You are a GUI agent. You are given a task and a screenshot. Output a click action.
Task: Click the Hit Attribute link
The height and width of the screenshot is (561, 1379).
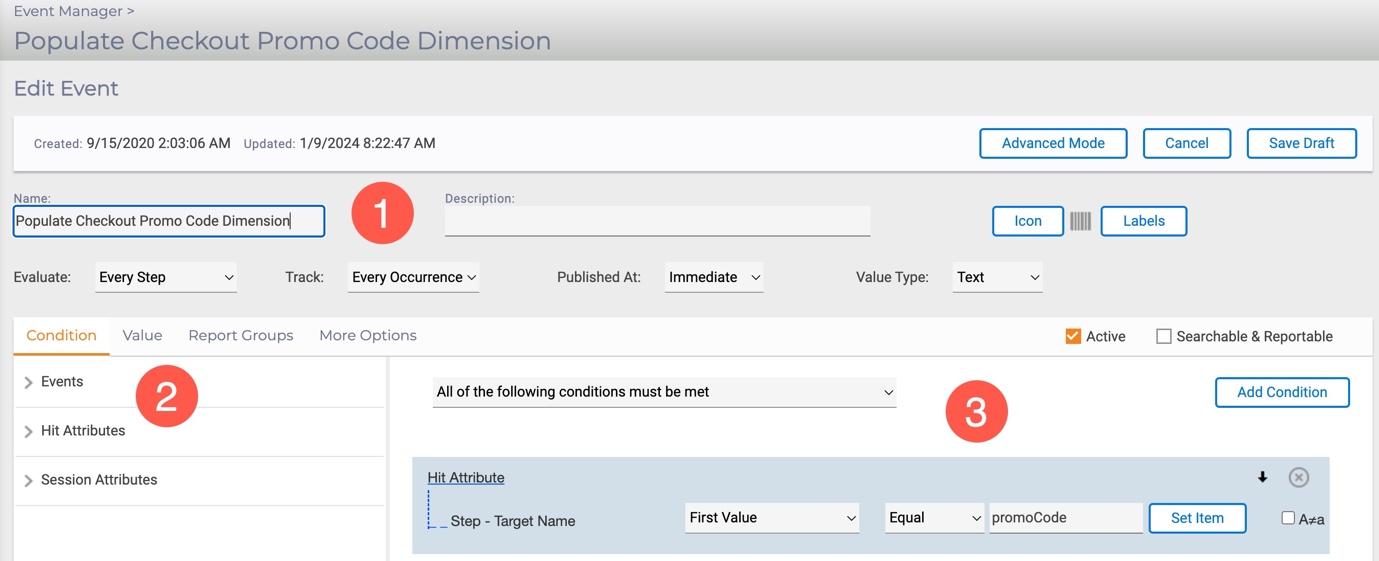[x=466, y=478]
